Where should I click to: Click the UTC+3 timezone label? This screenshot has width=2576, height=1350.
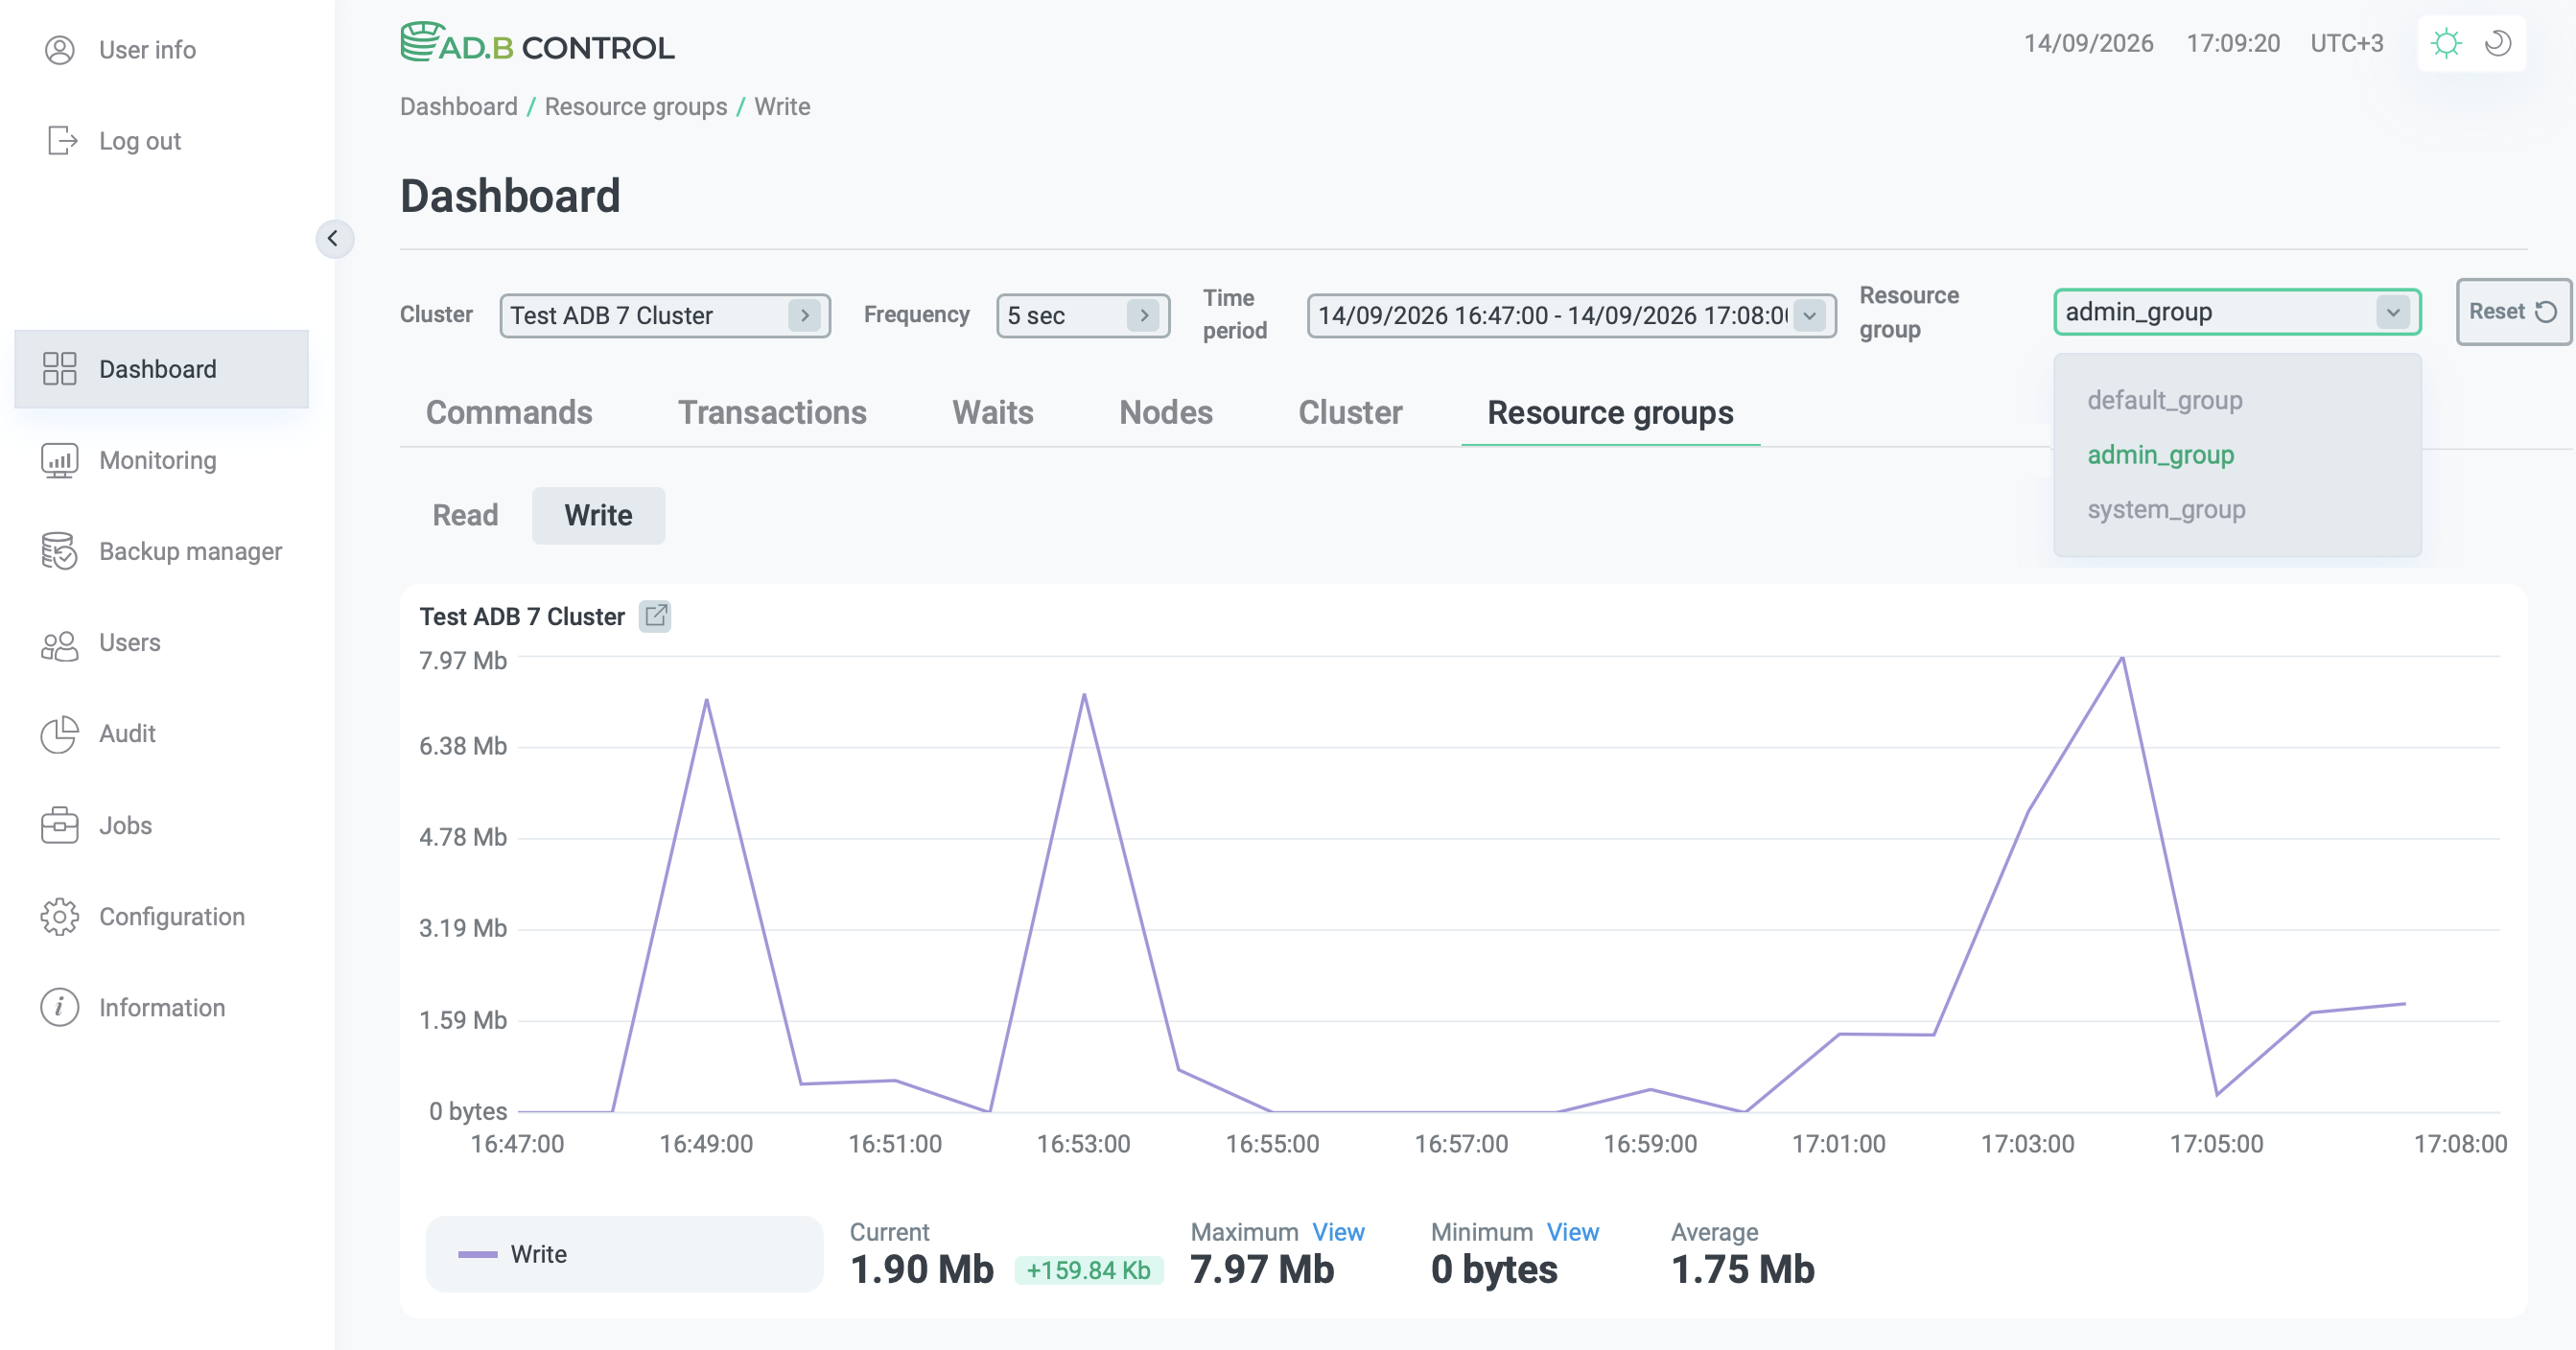click(x=2347, y=43)
